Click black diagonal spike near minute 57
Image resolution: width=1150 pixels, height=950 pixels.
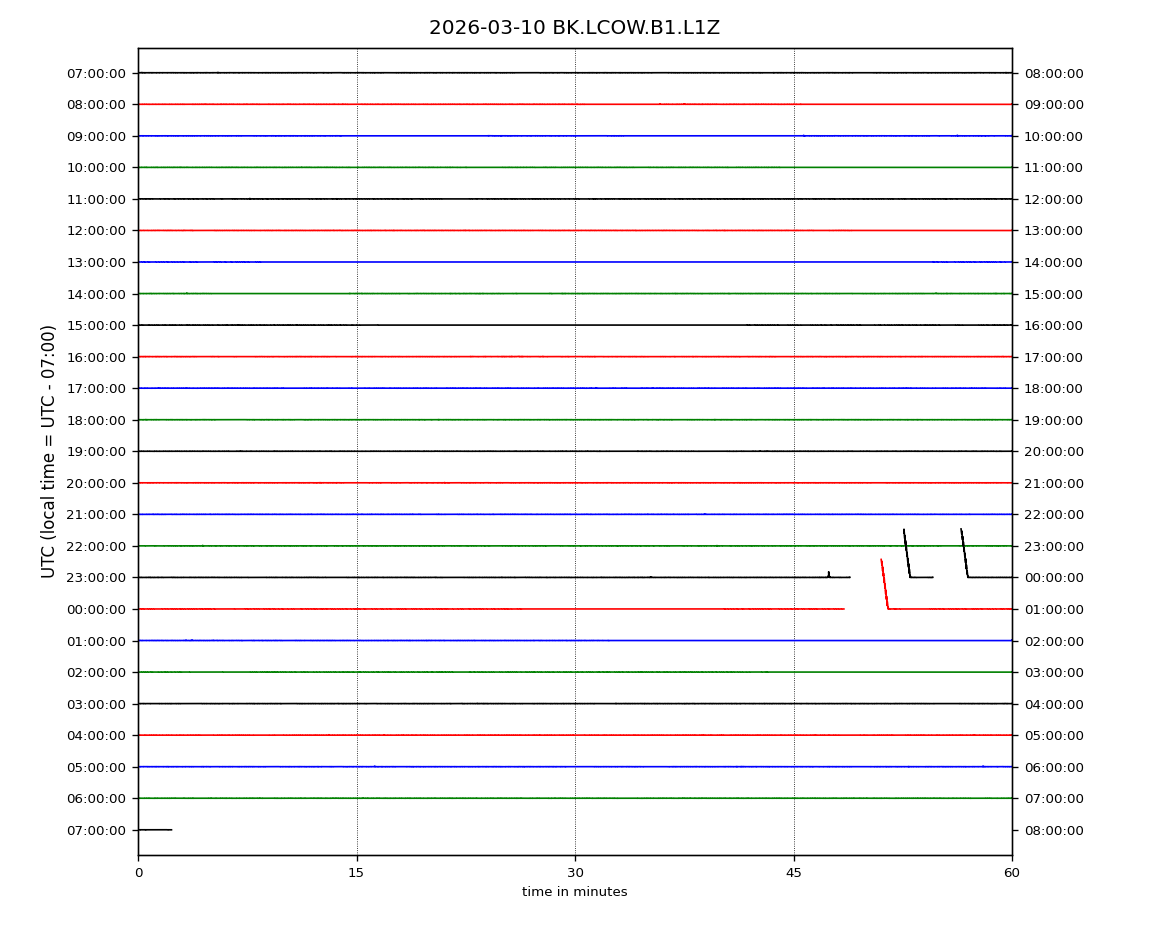pos(964,553)
